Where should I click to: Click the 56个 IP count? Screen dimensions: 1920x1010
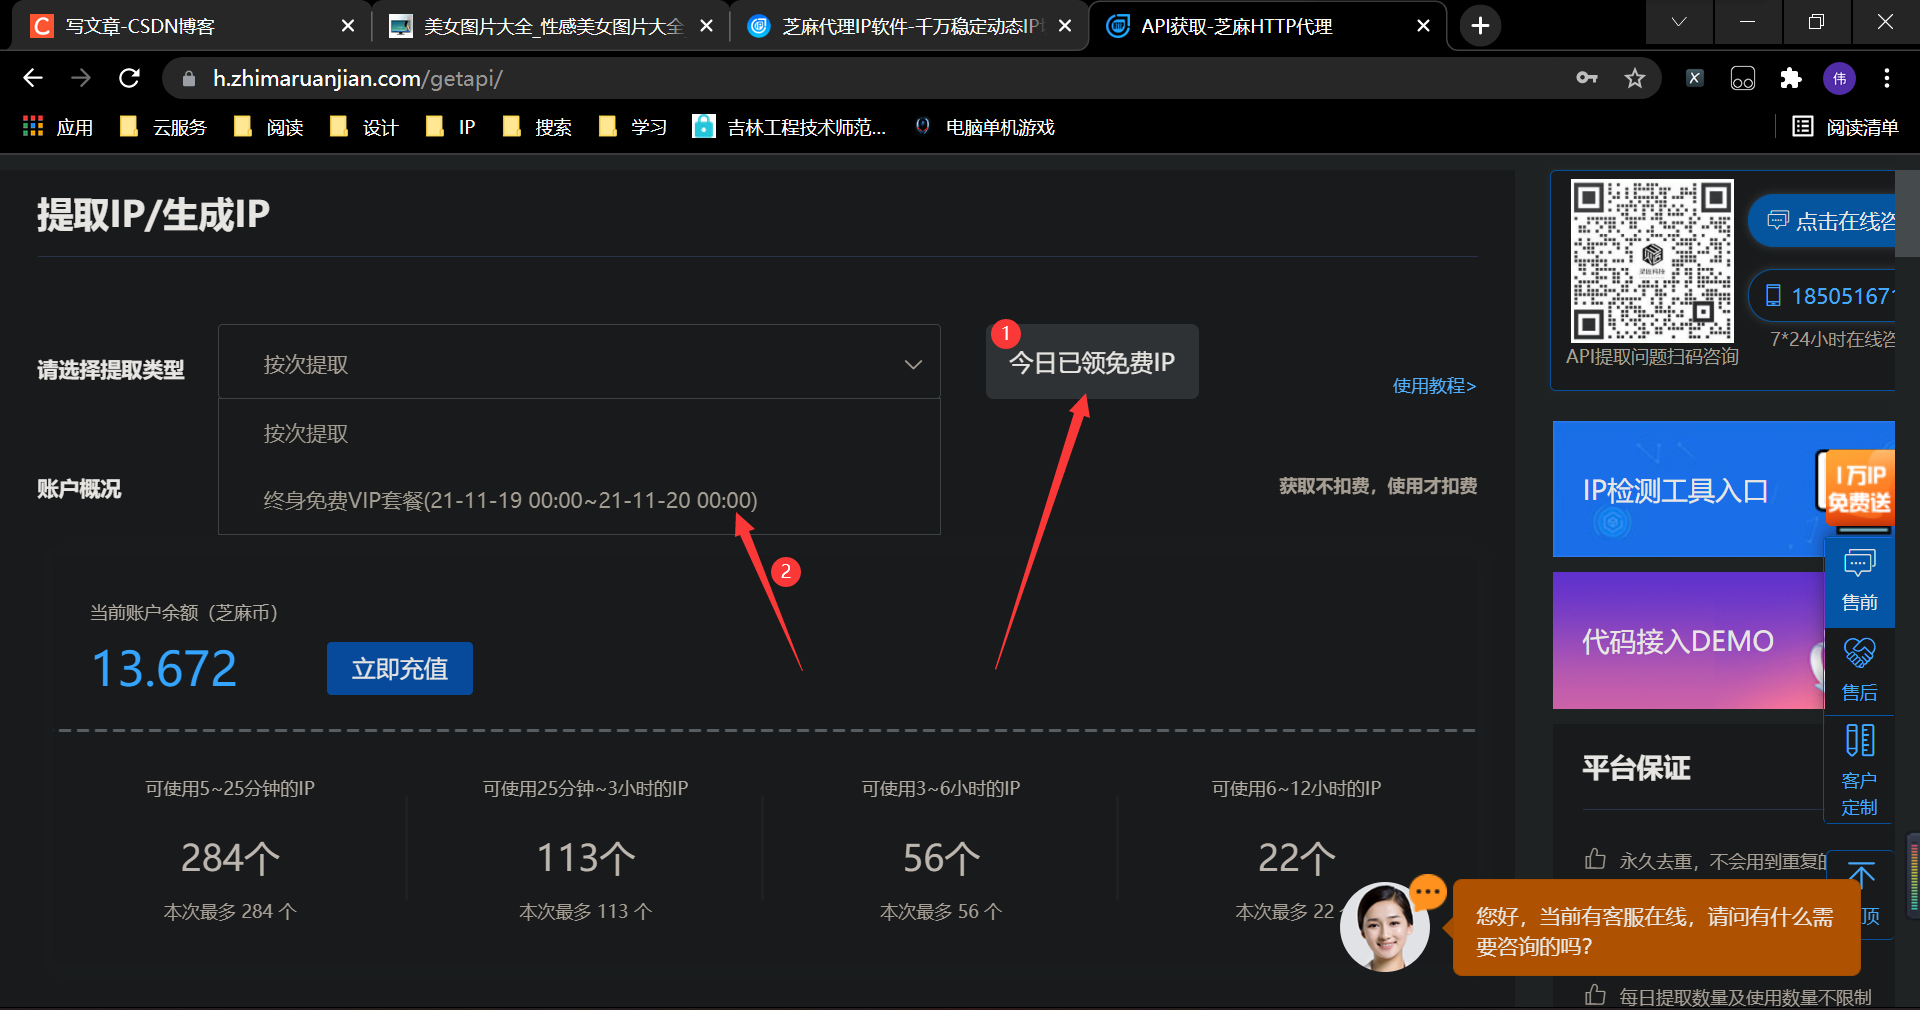[x=941, y=858]
